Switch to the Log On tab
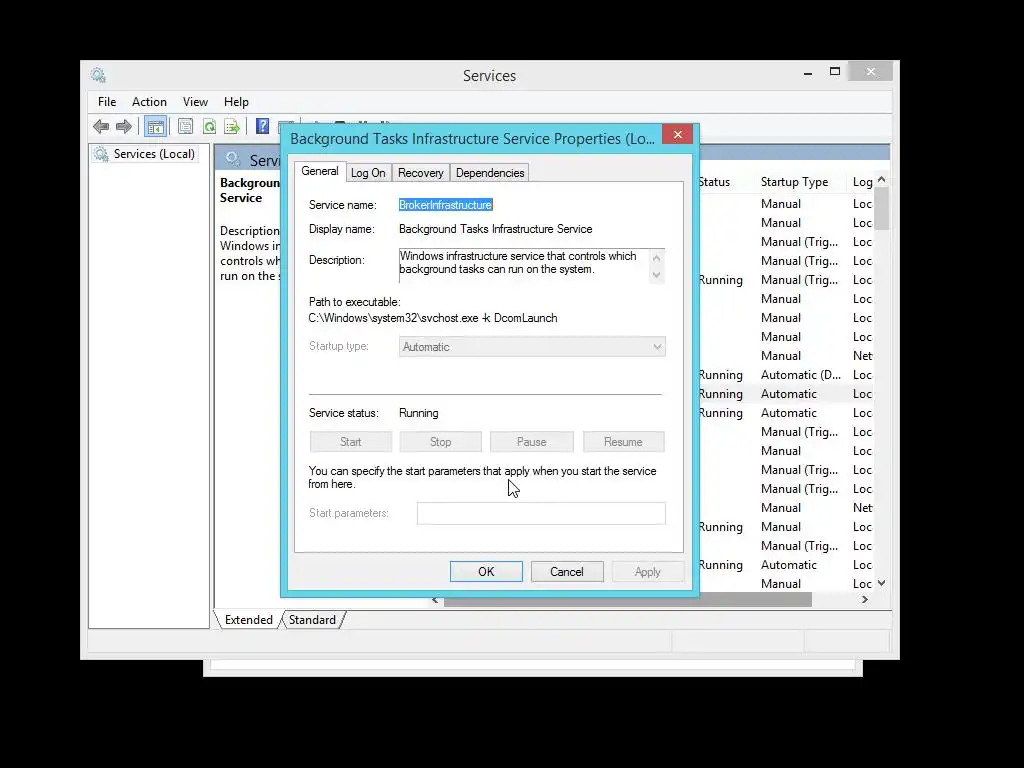 tap(368, 173)
